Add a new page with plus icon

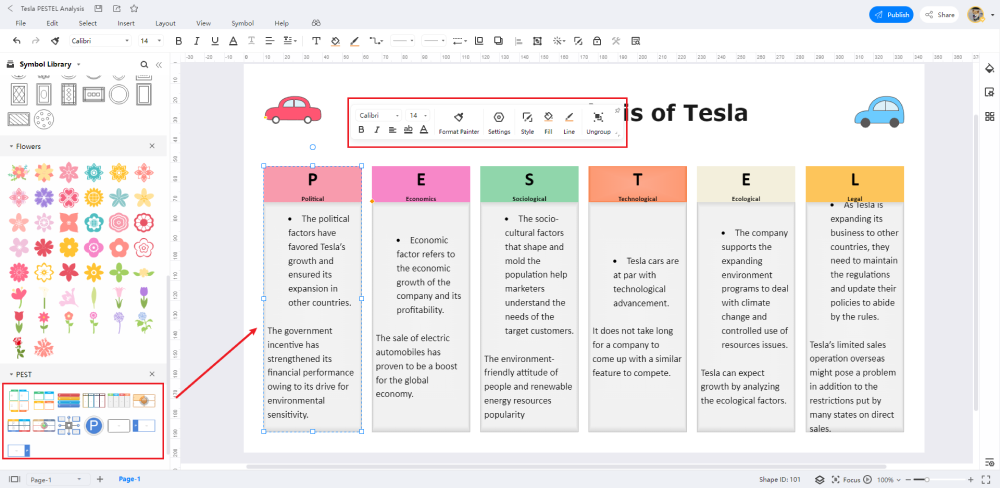coord(99,479)
